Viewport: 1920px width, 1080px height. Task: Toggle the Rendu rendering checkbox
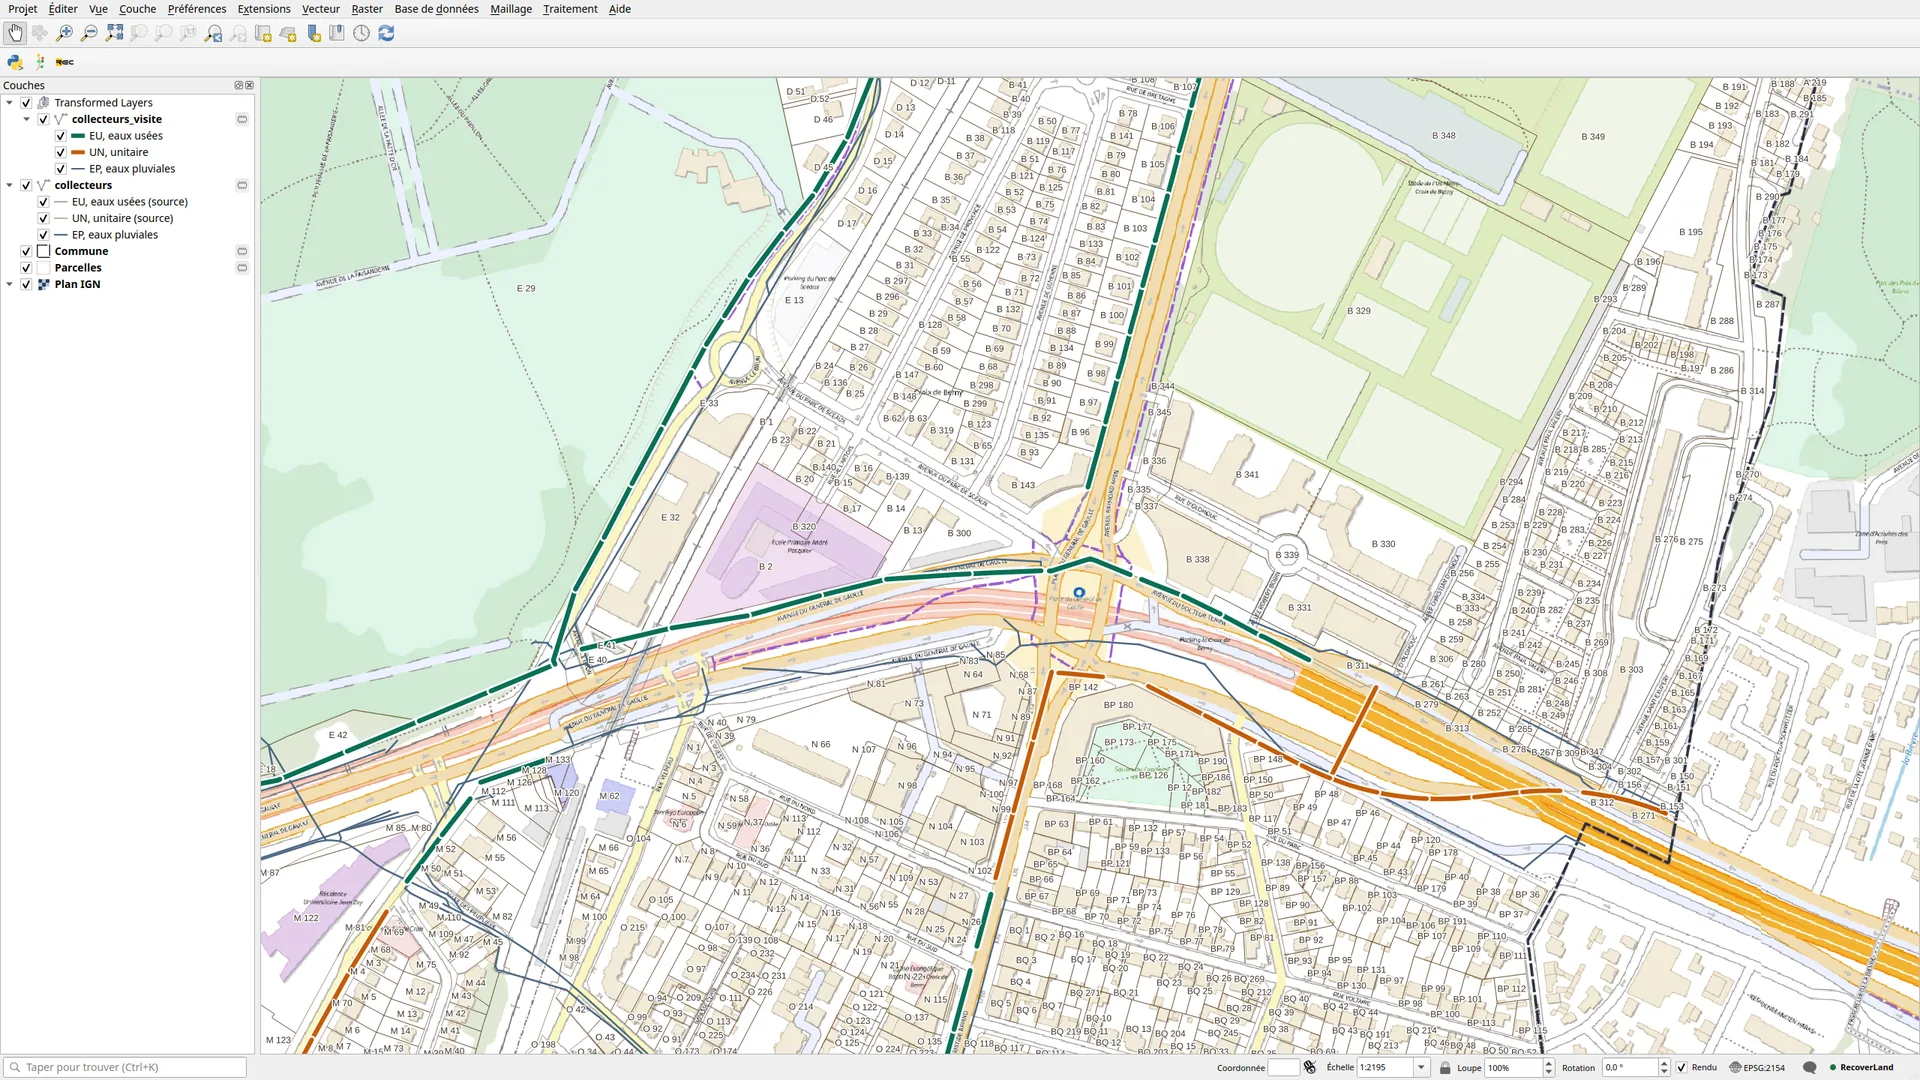click(1682, 1067)
